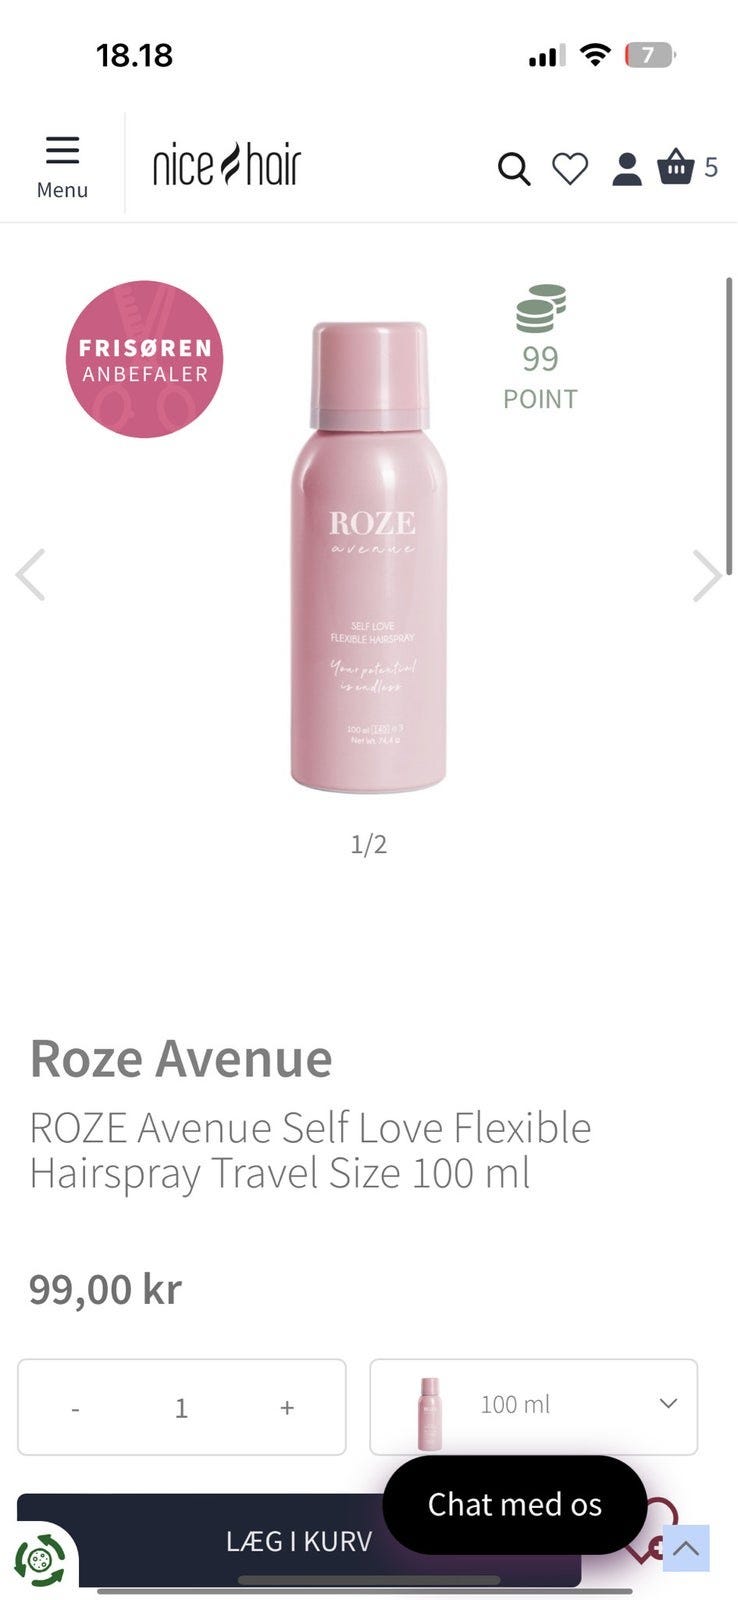Go to the nice hair logo home
This screenshot has height=1600, width=738.
[x=227, y=165]
